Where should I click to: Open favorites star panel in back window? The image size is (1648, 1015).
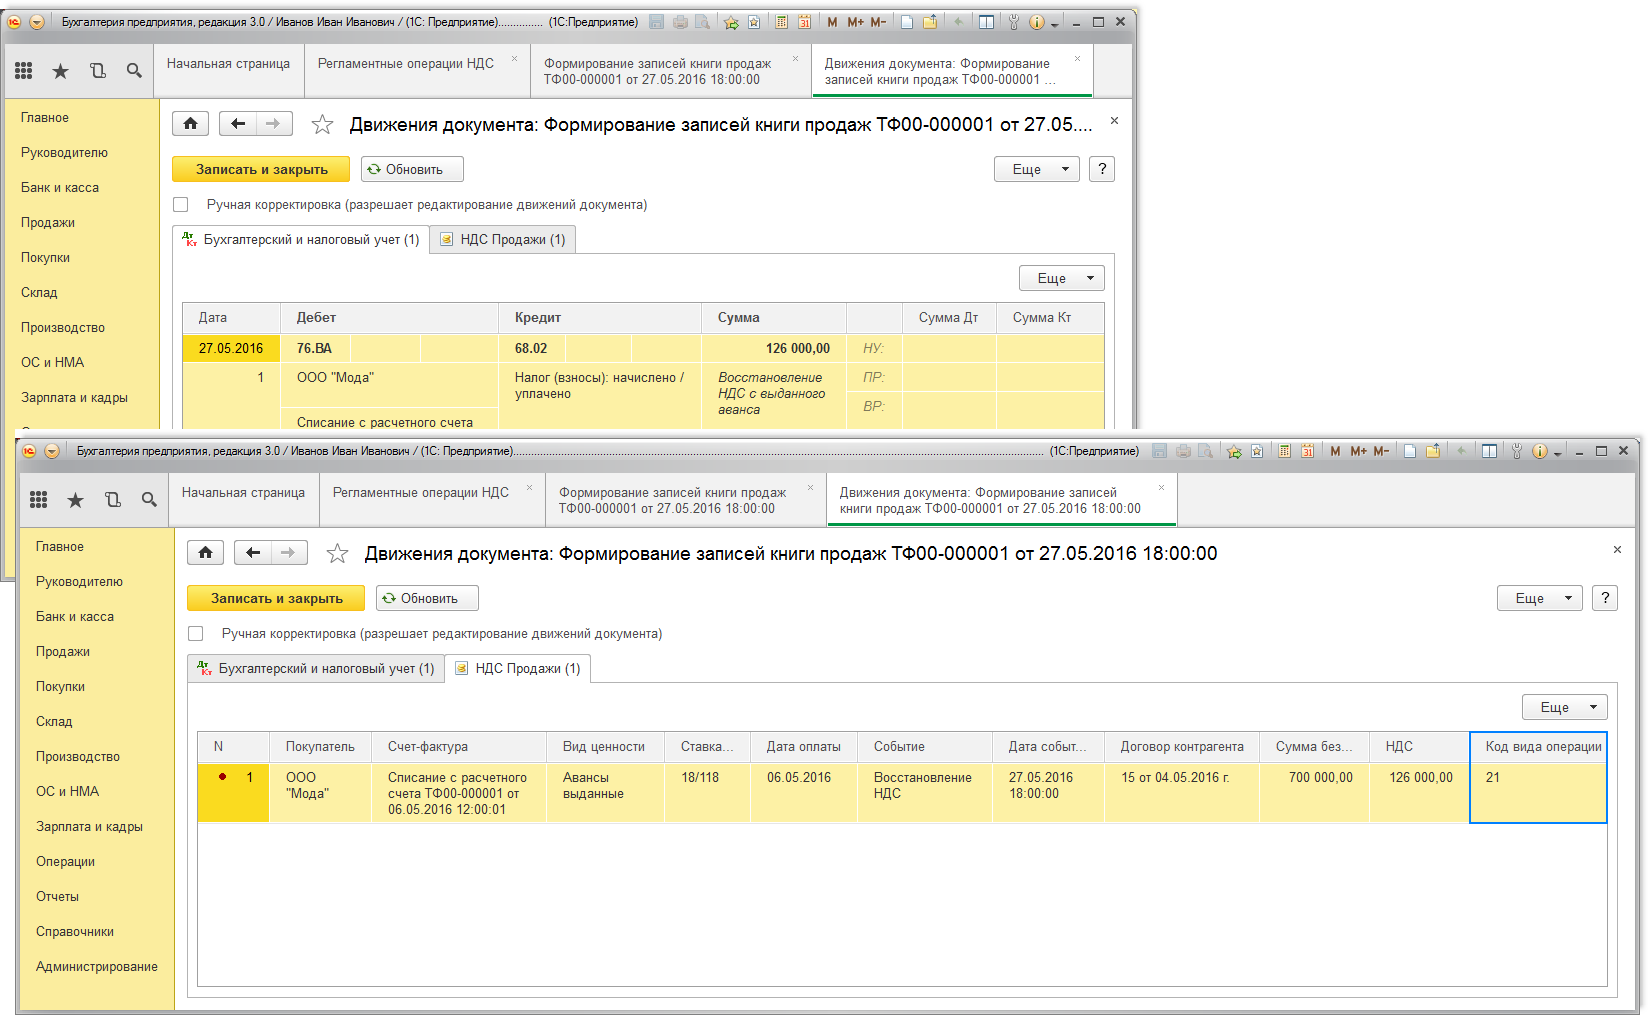tap(61, 71)
